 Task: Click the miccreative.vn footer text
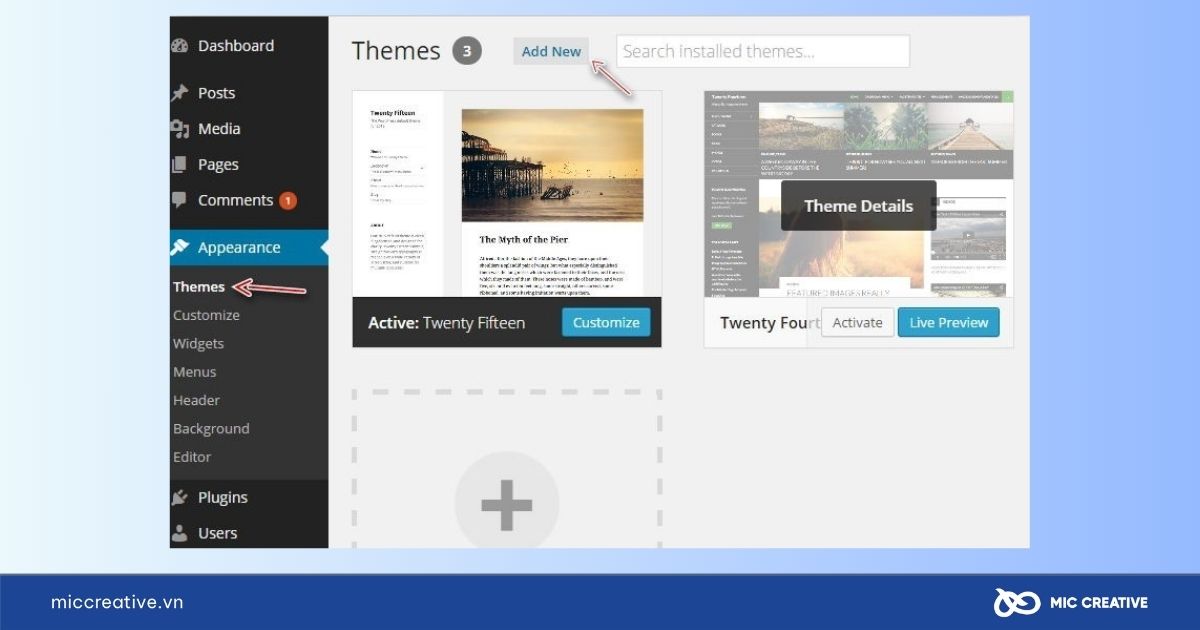tap(117, 602)
